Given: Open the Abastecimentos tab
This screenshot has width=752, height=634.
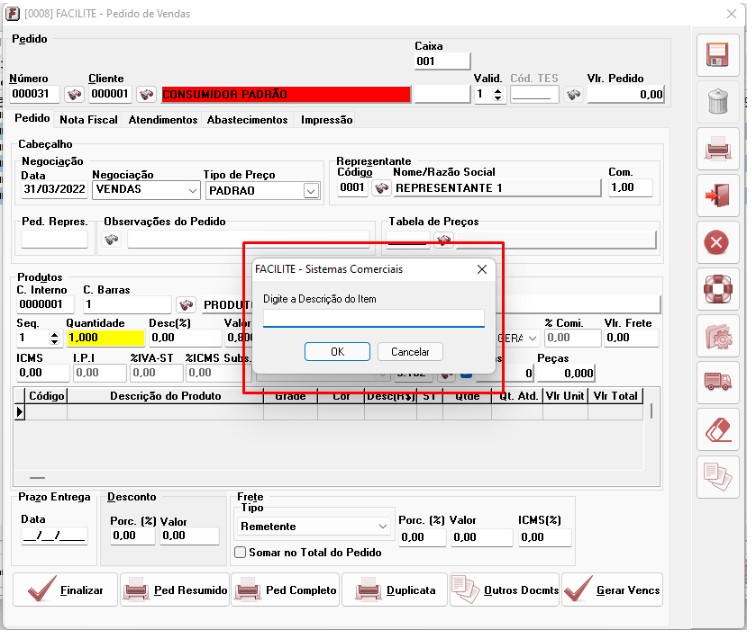Looking at the screenshot, I should point(247,120).
